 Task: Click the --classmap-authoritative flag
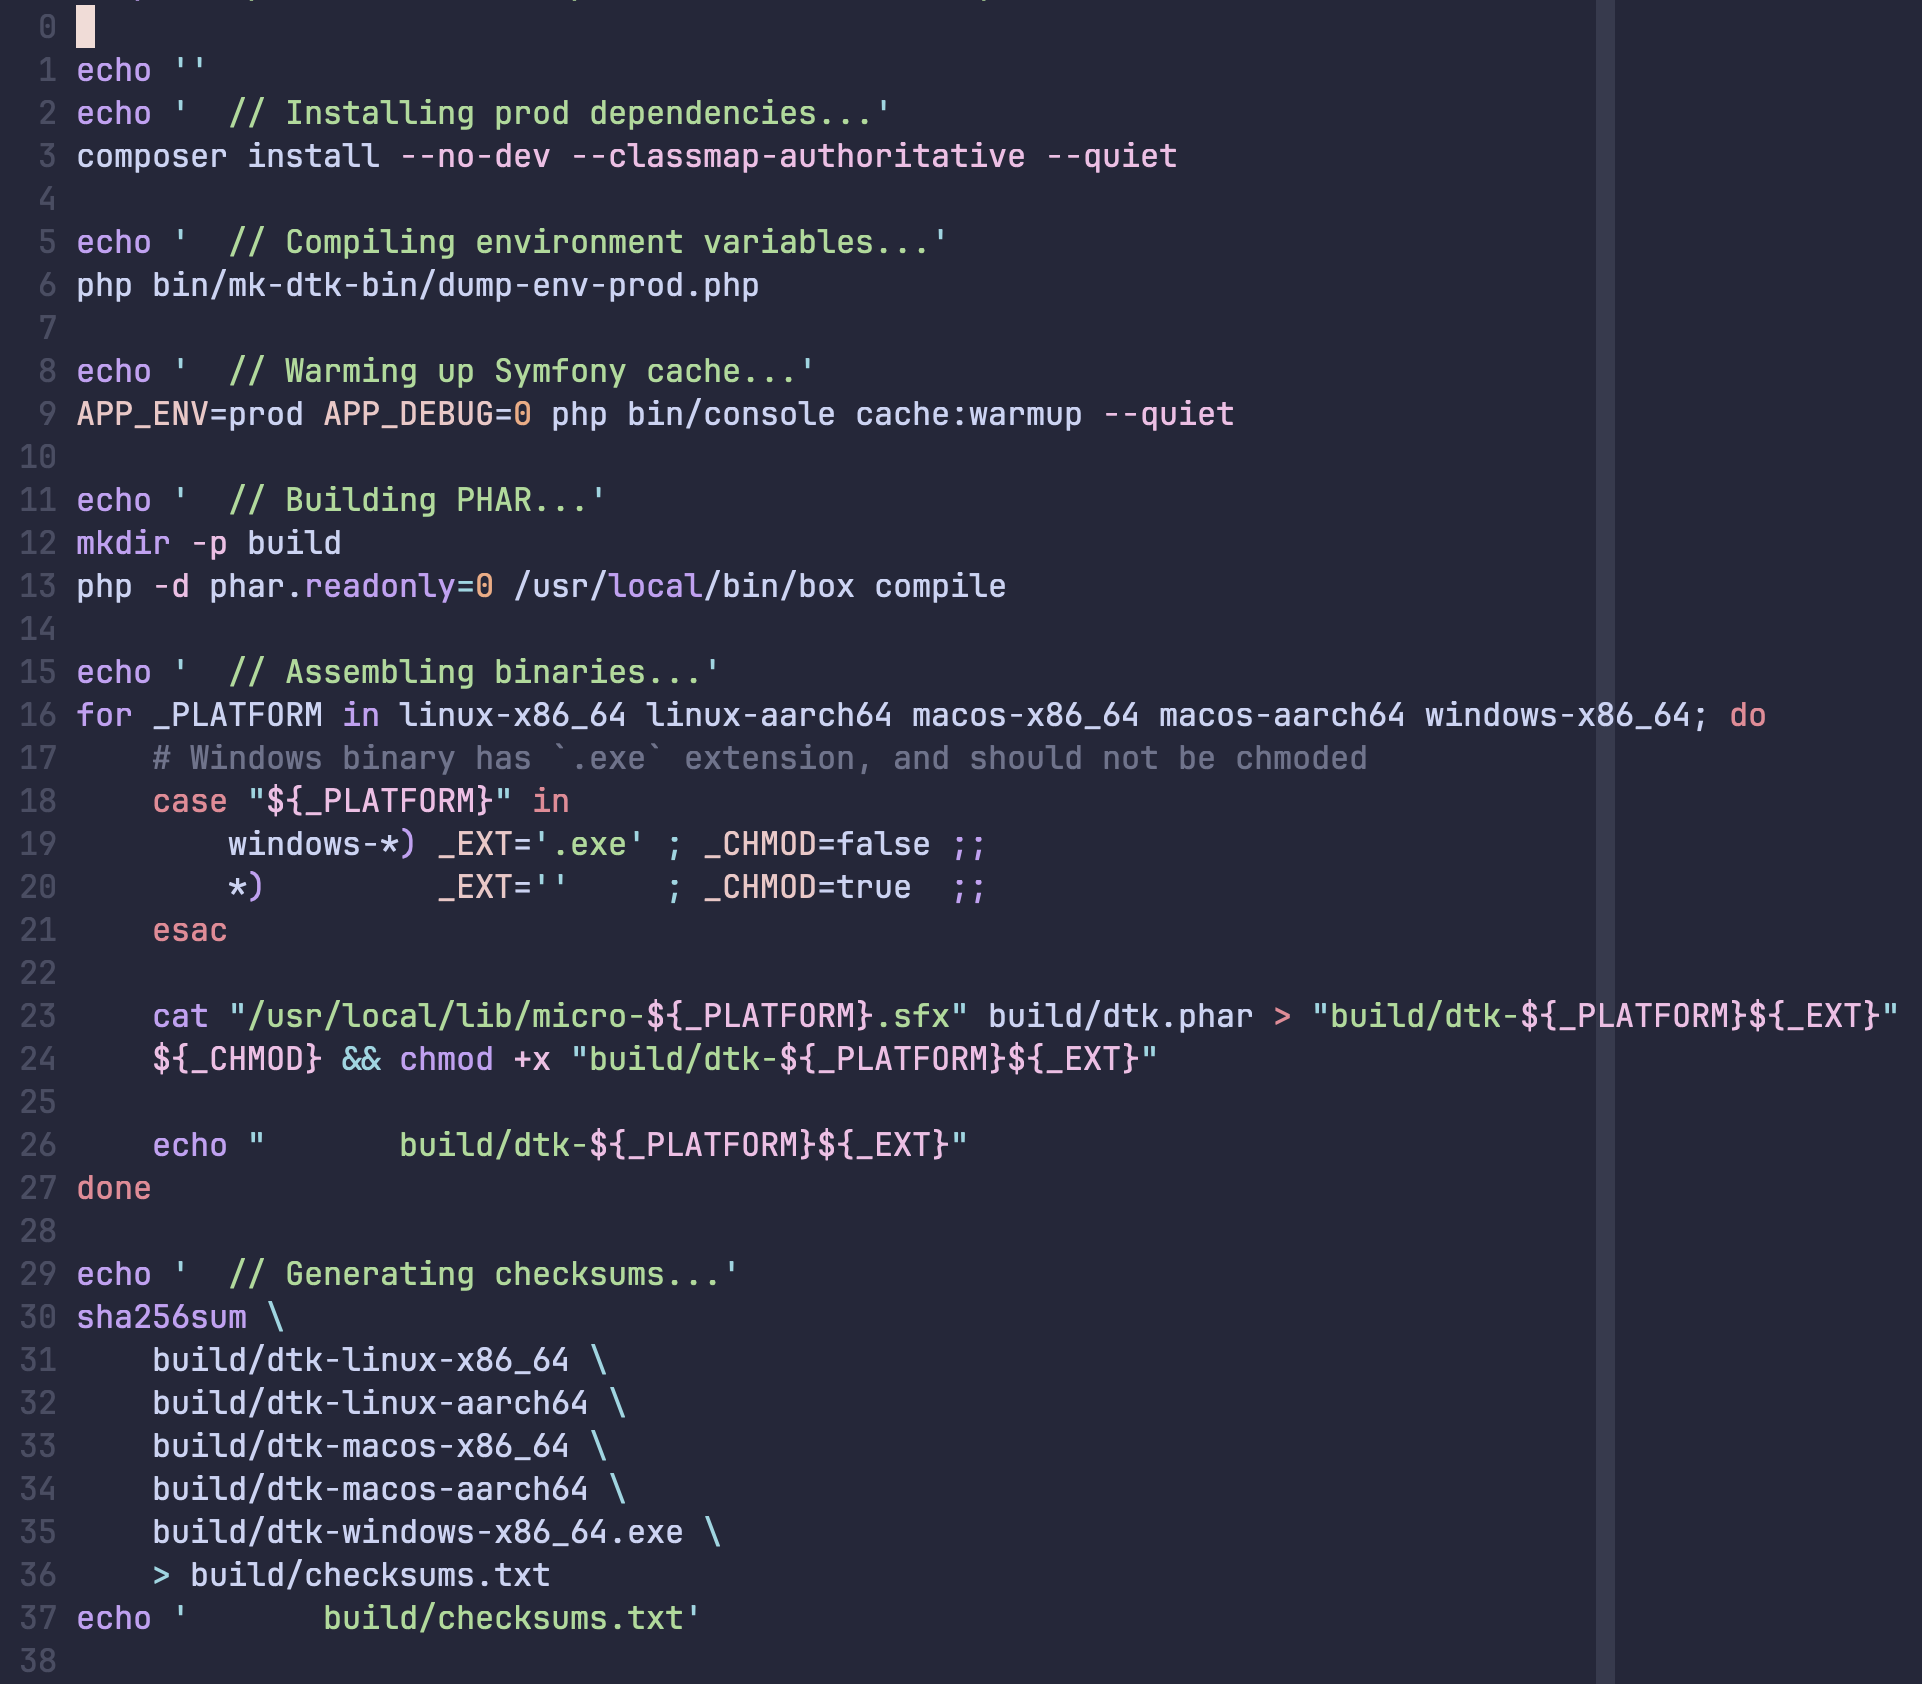click(x=798, y=156)
